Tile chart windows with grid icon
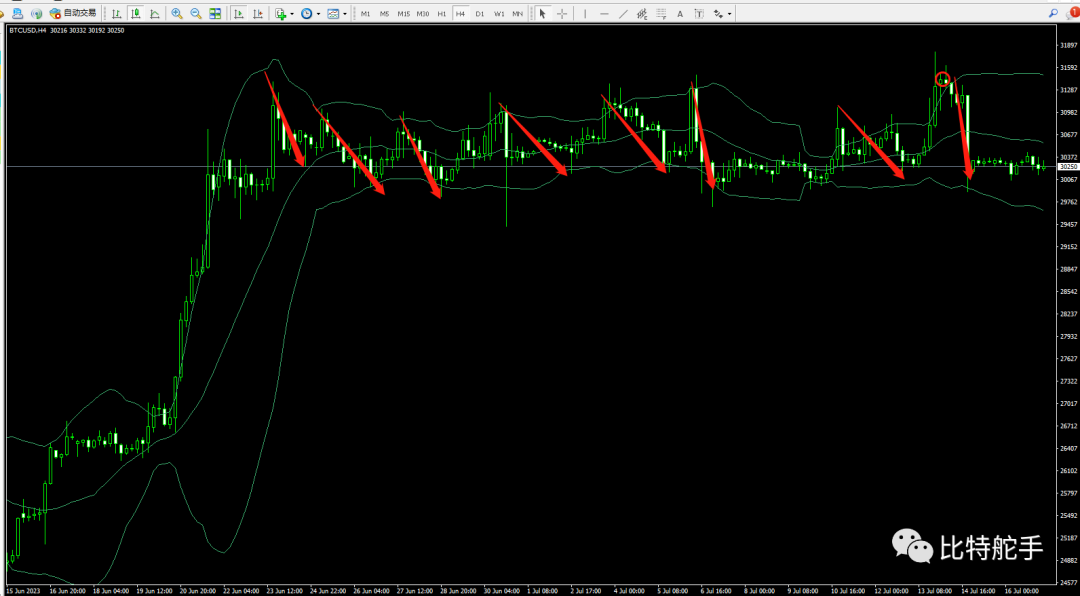1080x596 pixels. pyautogui.click(x=215, y=13)
